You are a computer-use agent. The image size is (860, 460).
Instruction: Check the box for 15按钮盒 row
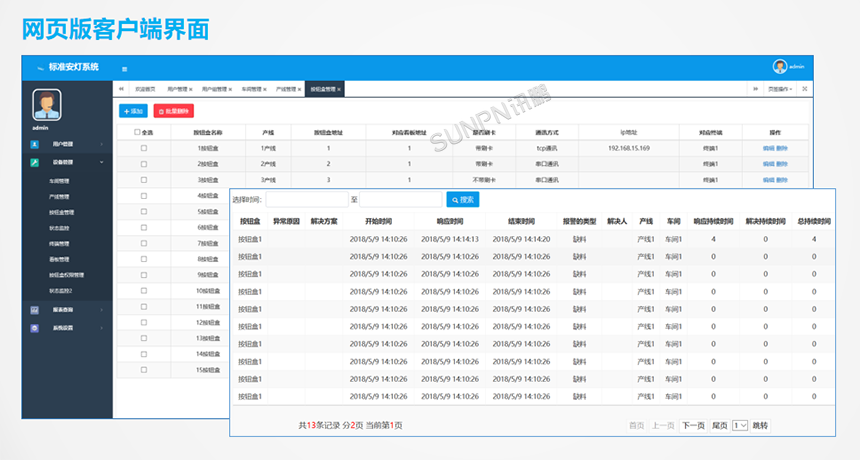click(144, 370)
